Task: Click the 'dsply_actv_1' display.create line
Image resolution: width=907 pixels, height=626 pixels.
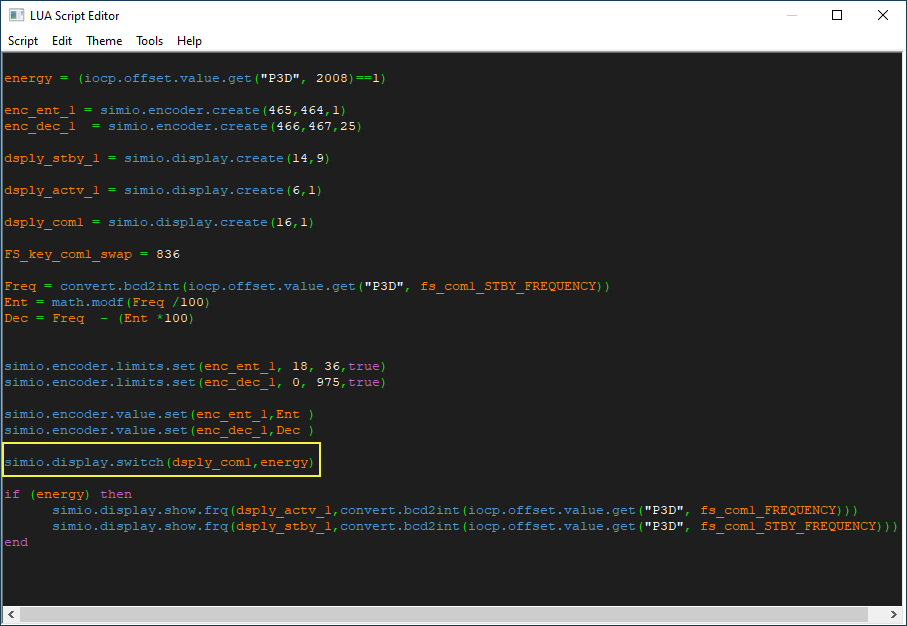Action: point(163,190)
